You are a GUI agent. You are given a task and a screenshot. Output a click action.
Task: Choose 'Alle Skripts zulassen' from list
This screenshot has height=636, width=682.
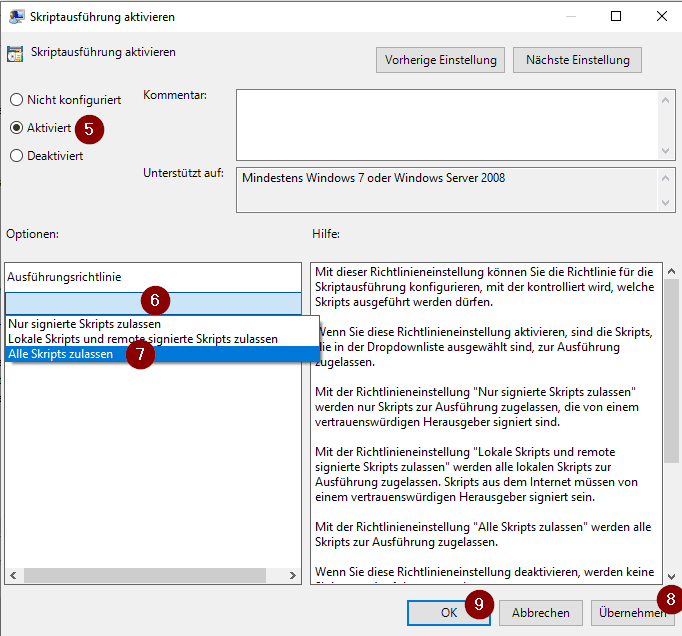point(60,354)
